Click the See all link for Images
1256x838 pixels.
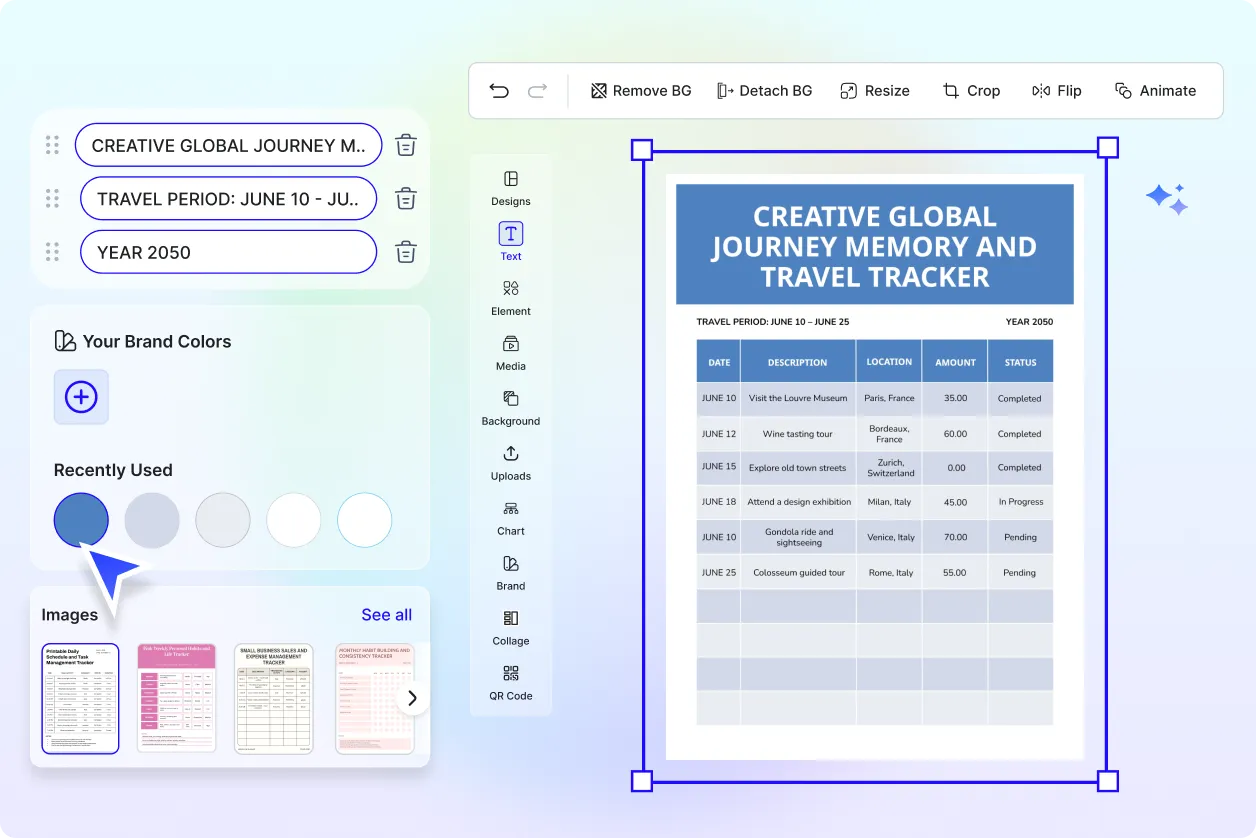click(x=386, y=614)
